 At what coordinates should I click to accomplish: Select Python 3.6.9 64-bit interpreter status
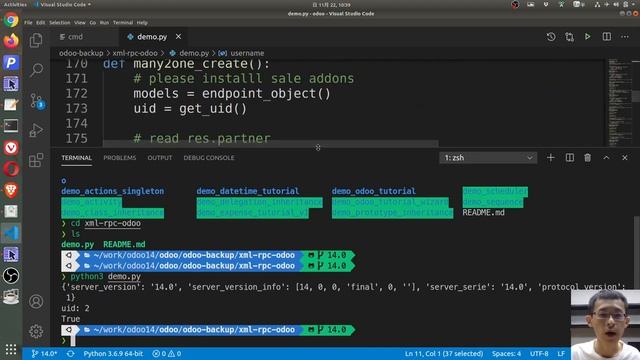(x=113, y=353)
